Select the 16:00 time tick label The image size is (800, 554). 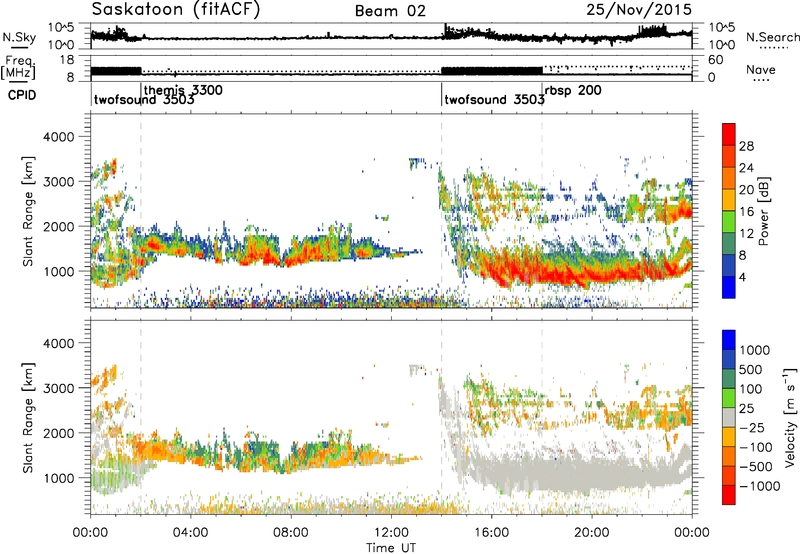click(x=491, y=533)
